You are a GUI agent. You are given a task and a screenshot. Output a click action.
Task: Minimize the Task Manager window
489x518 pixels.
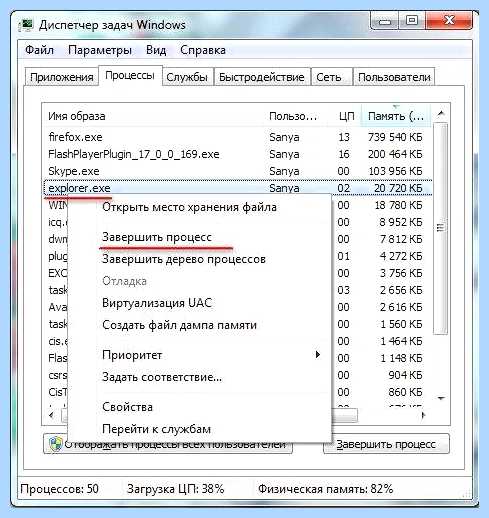click(x=384, y=21)
